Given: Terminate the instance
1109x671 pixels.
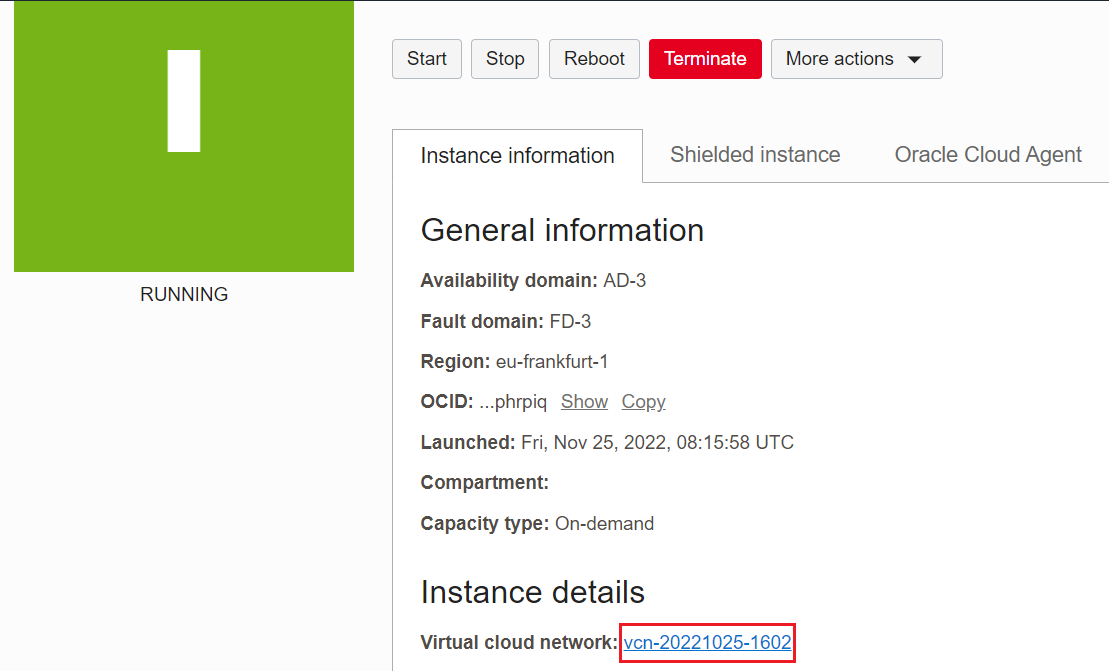Looking at the screenshot, I should [x=705, y=59].
